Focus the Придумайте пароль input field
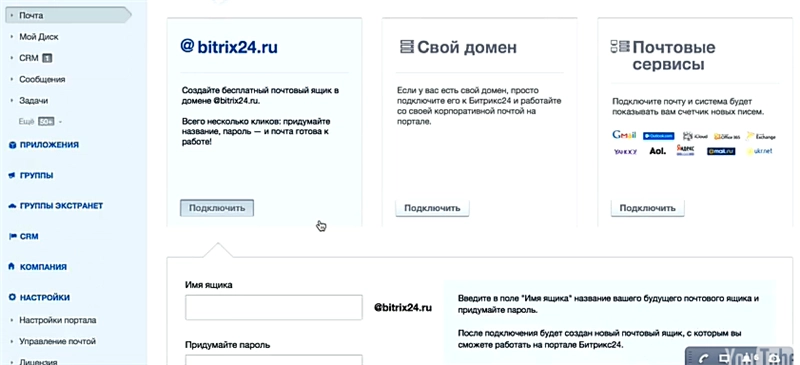Screen dimensions: 800x365 [x=274, y=360]
